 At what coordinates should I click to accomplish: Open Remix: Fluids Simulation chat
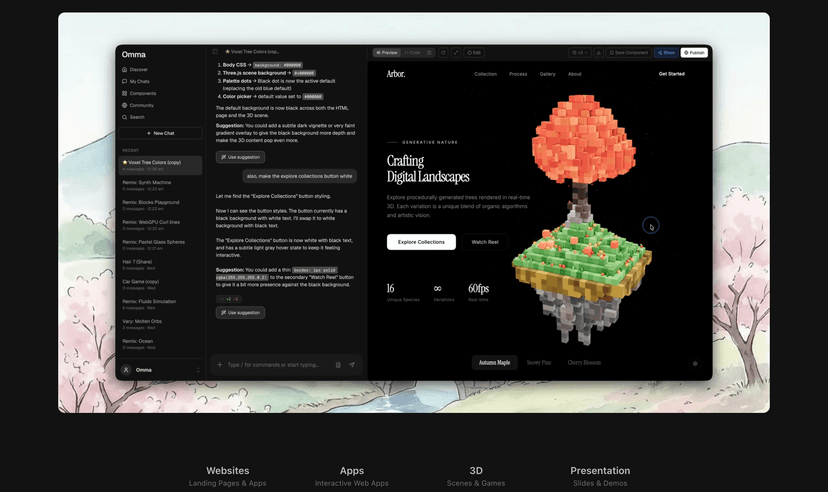click(160, 304)
